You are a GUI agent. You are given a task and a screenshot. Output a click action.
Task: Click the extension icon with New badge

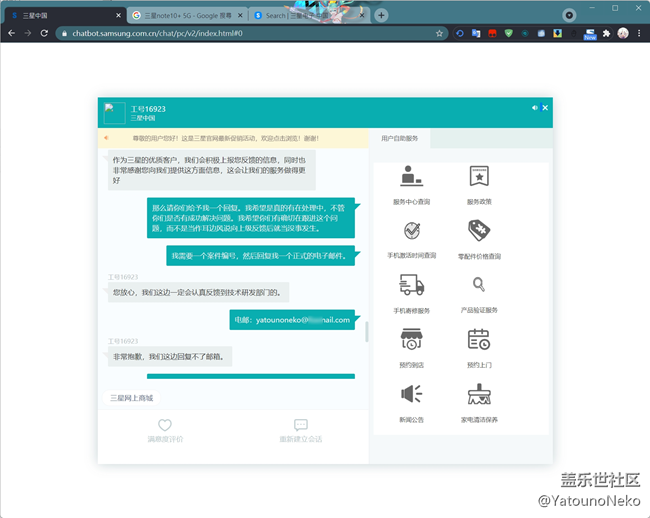point(590,34)
